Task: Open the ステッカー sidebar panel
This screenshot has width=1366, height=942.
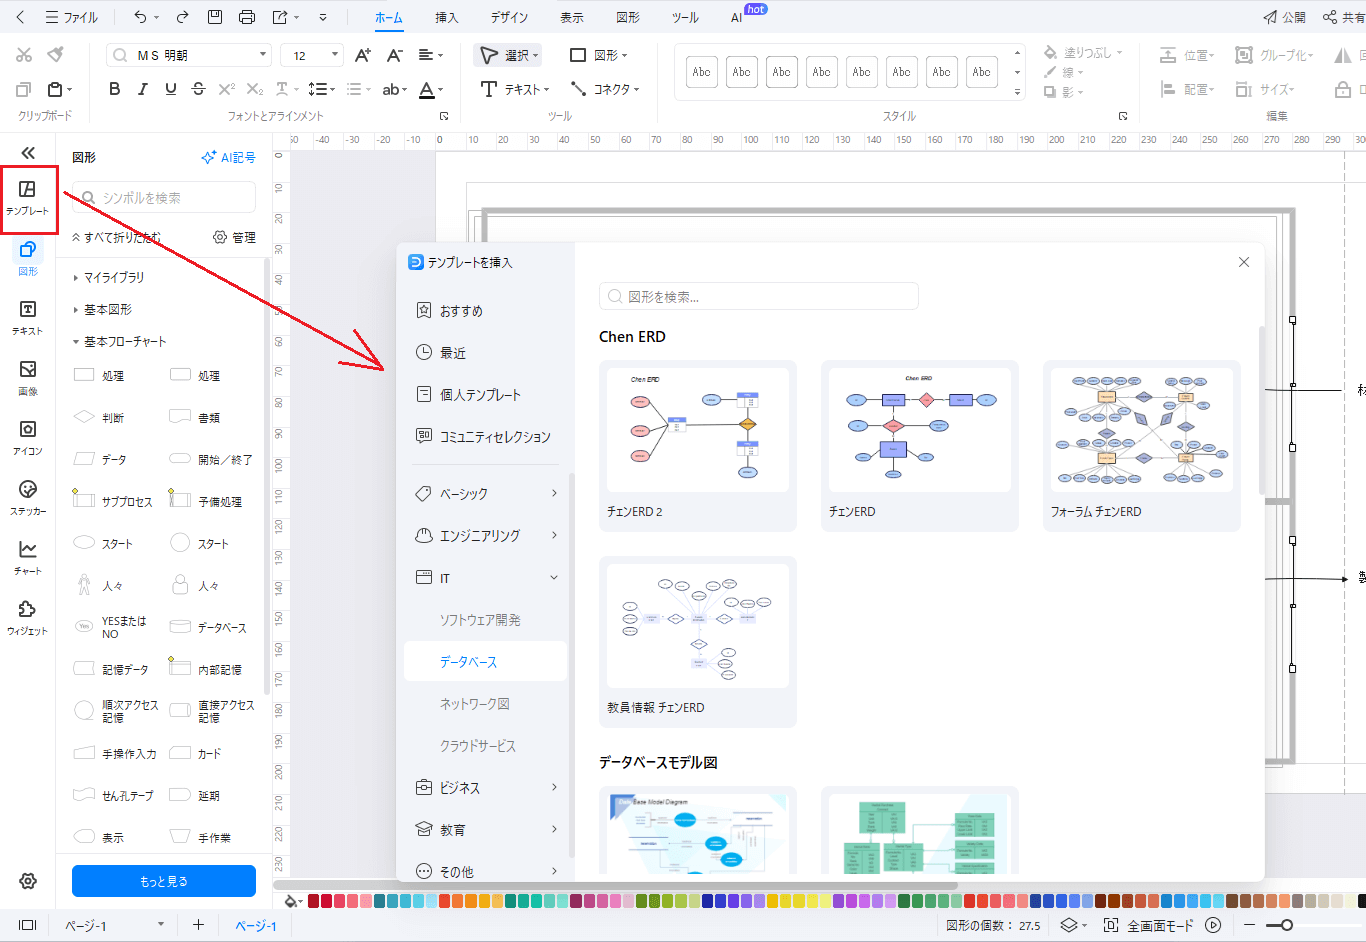Action: click(28, 497)
